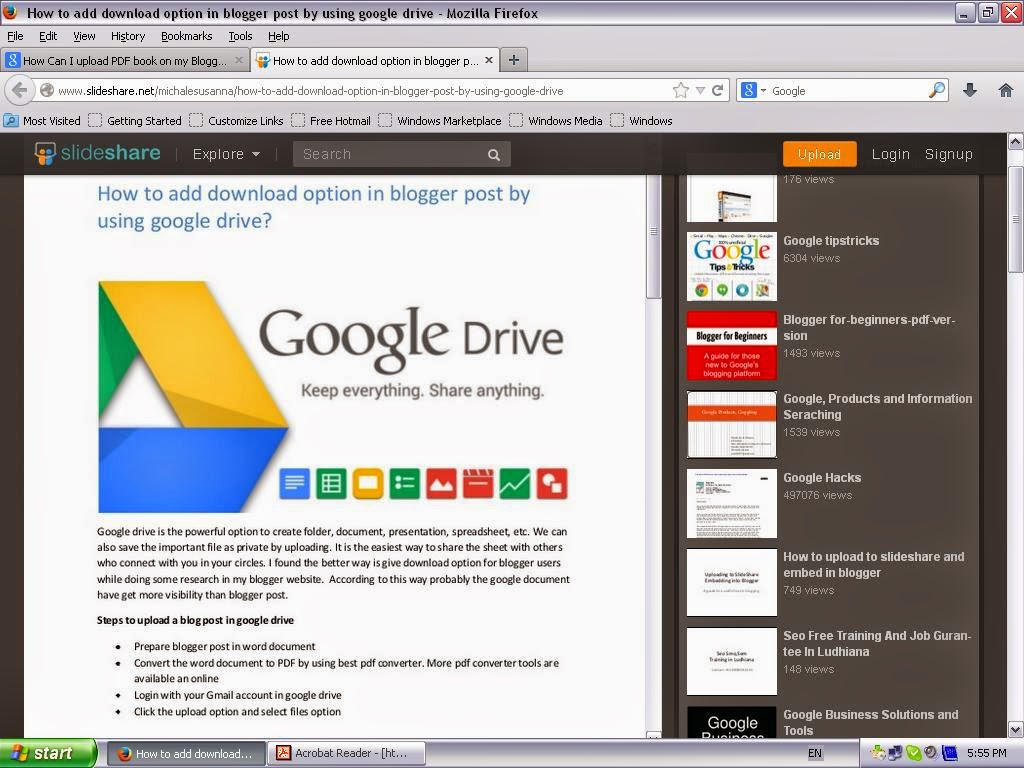Click the Google Hacks document thumbnail
The image size is (1024, 768).
click(731, 503)
